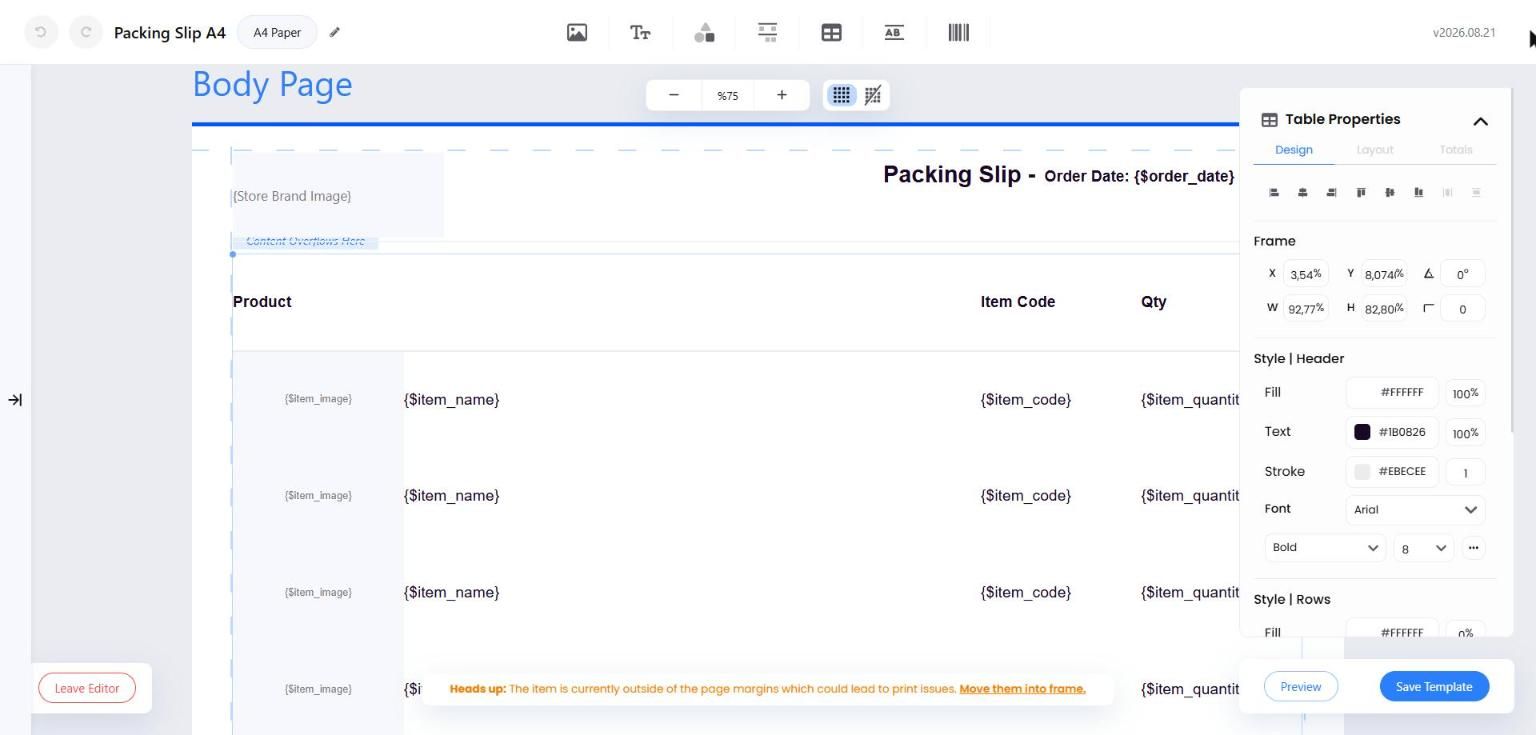Select the text tool in toolbar
This screenshot has width=1536, height=735.
[640, 32]
